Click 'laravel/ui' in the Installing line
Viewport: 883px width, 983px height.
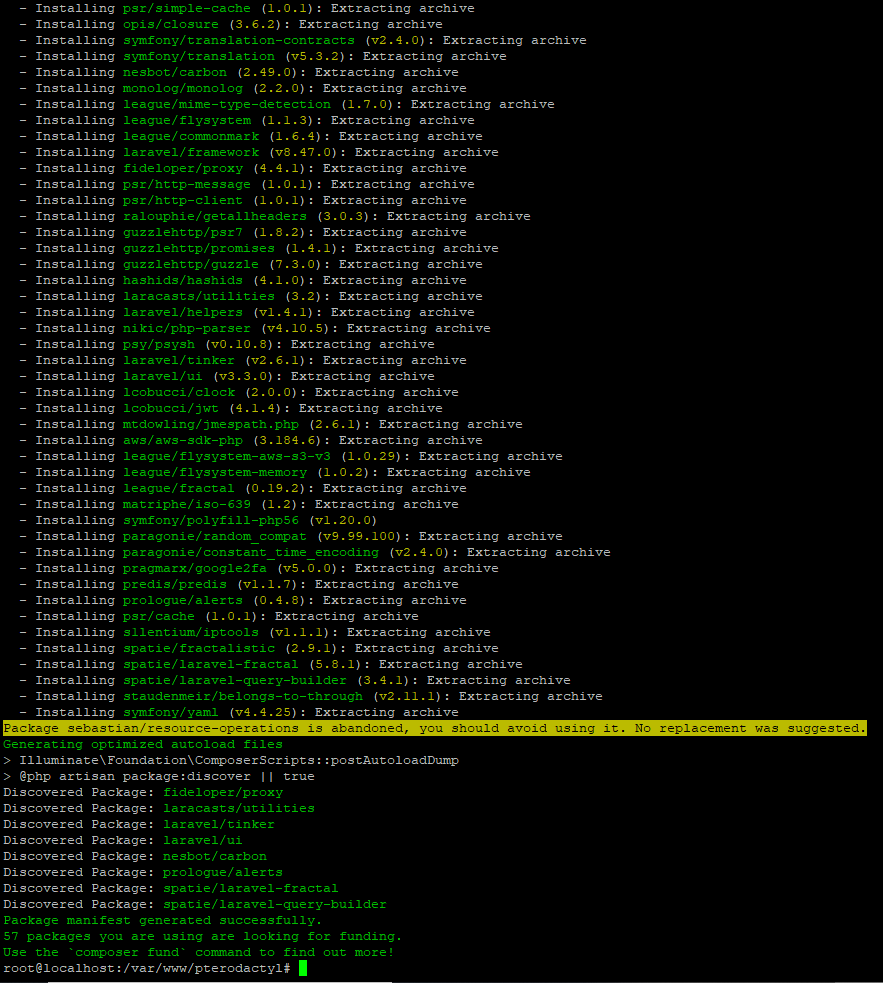pyautogui.click(x=162, y=376)
